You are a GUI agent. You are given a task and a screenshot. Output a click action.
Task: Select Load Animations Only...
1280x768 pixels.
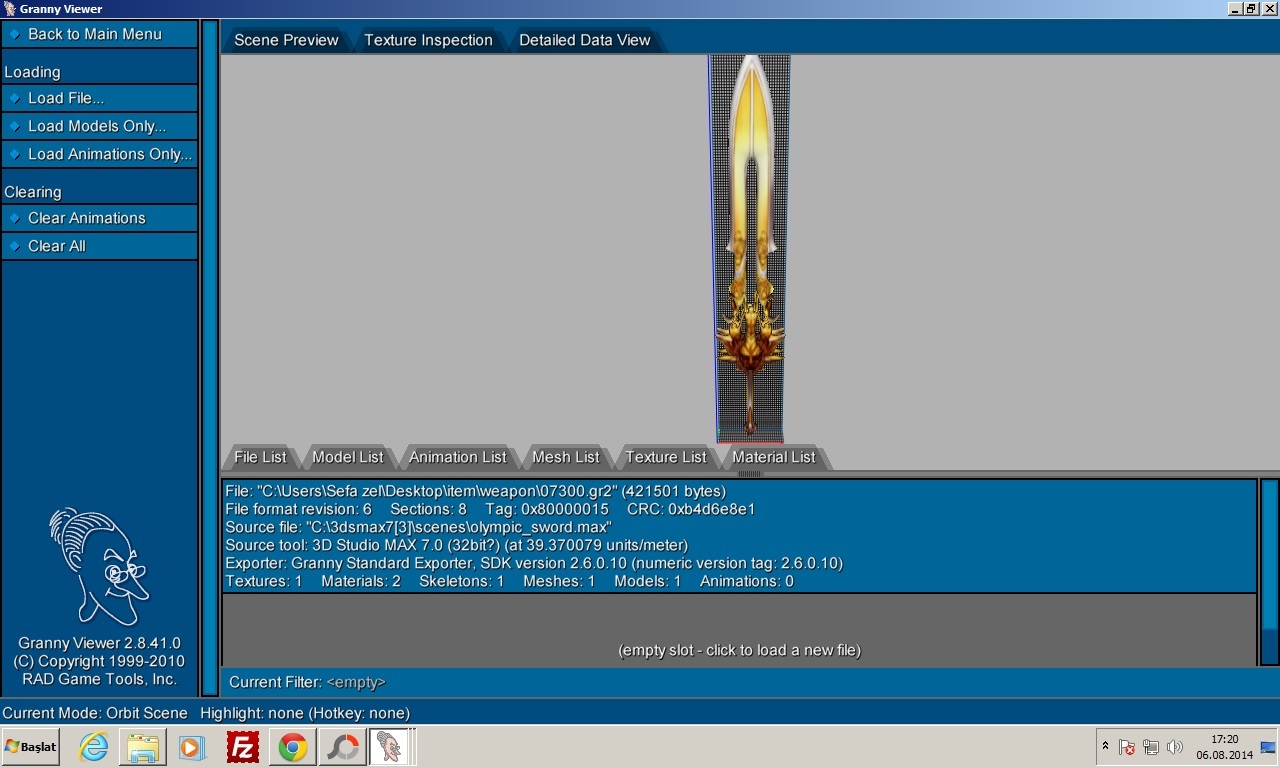point(100,154)
